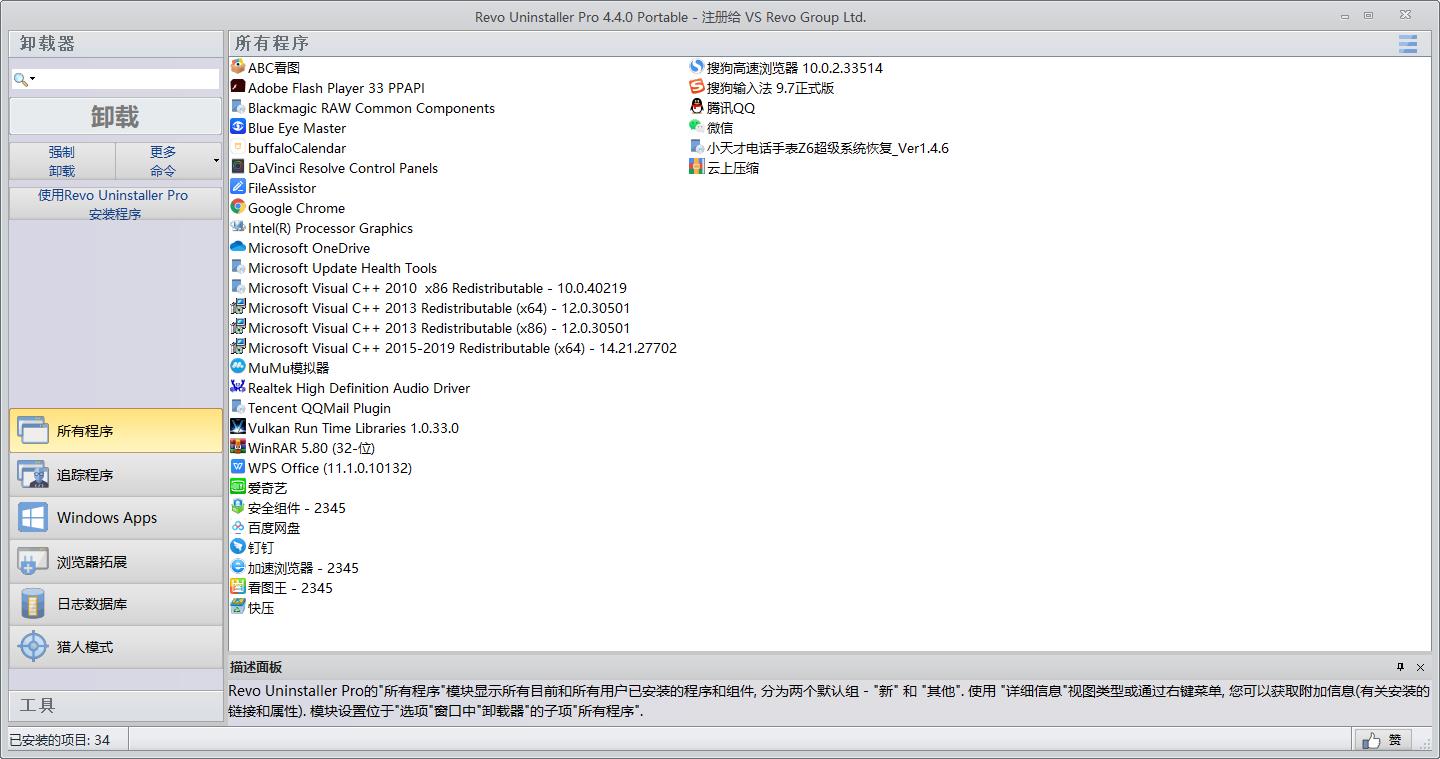Screen dimensions: 1440x759
Task: Click the ABC看图 program icon
Action: 238,67
